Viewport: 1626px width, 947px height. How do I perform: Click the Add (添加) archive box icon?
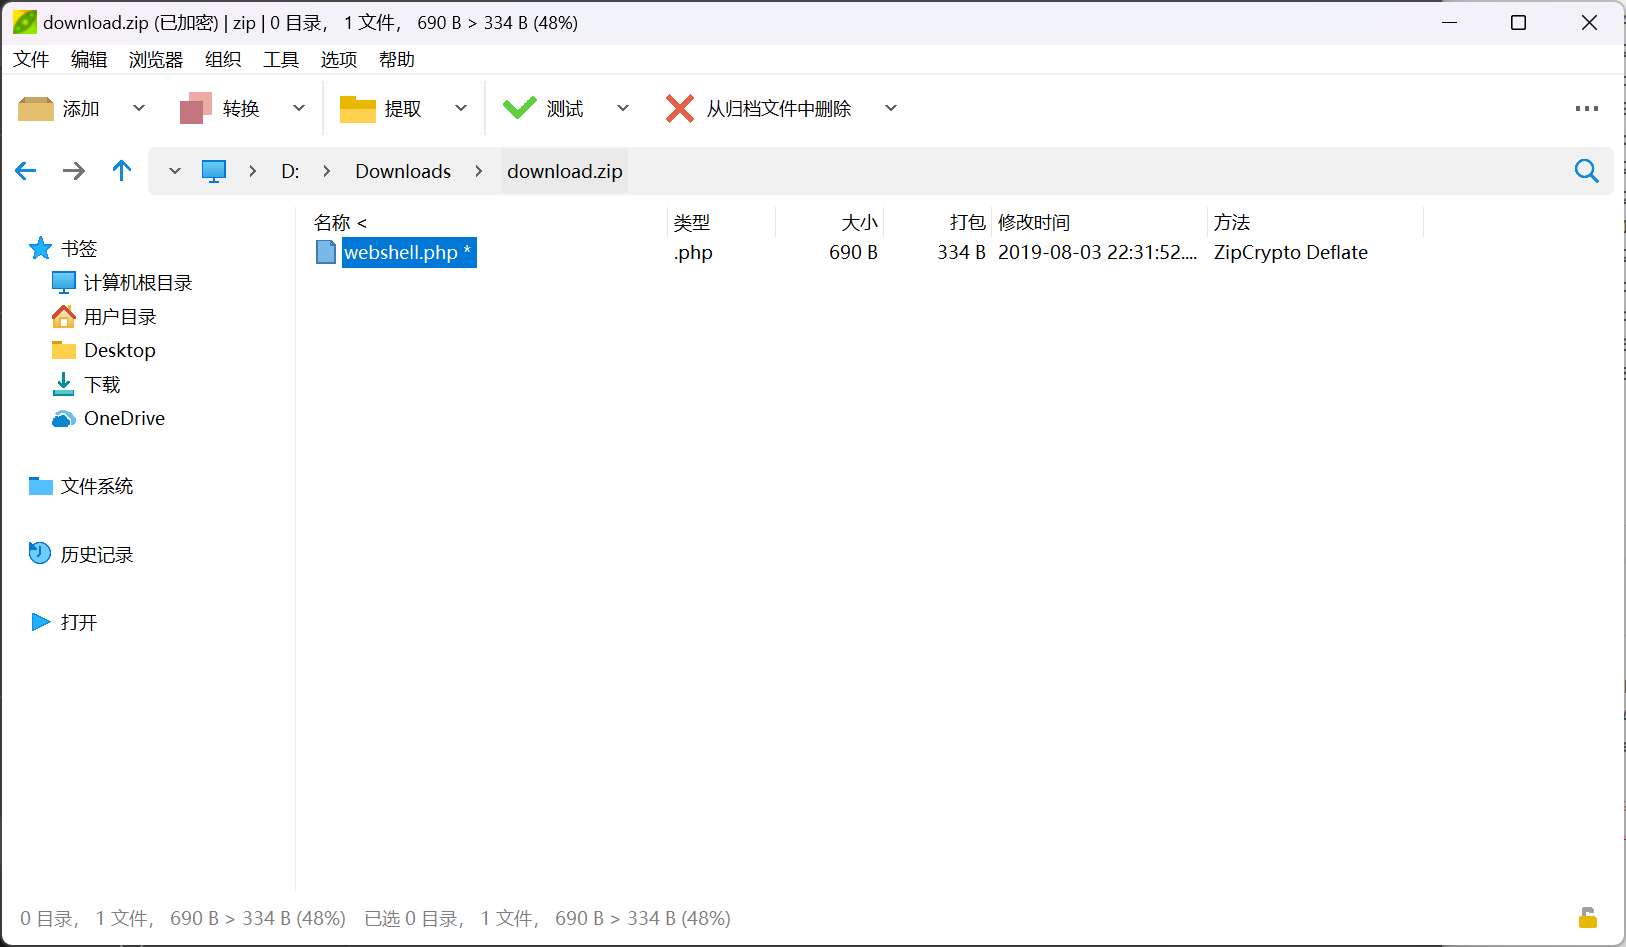(36, 108)
